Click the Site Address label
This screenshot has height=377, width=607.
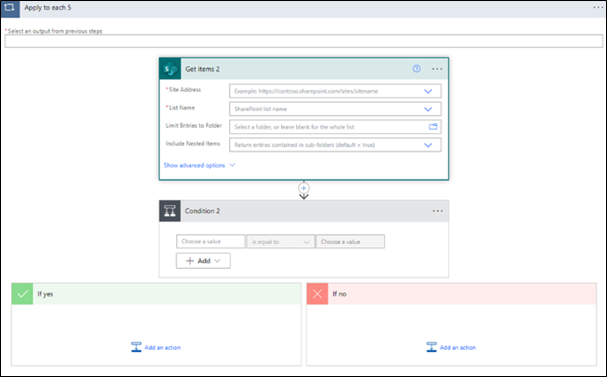click(185, 90)
